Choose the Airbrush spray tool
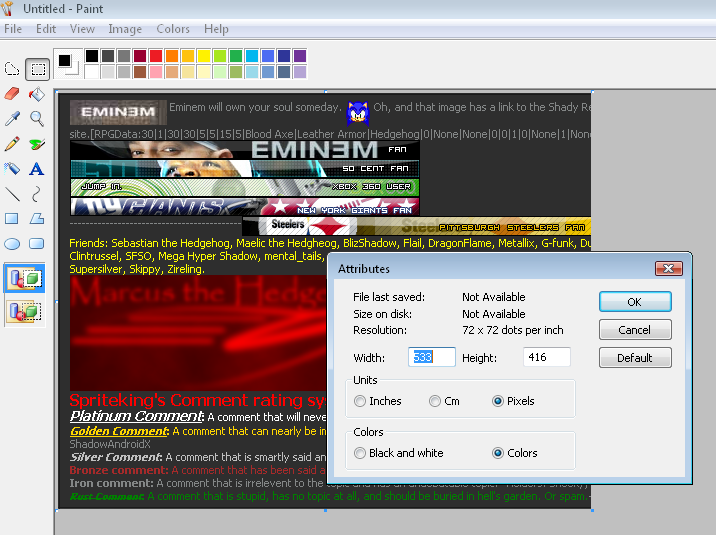The width and height of the screenshot is (716, 535). [12, 169]
